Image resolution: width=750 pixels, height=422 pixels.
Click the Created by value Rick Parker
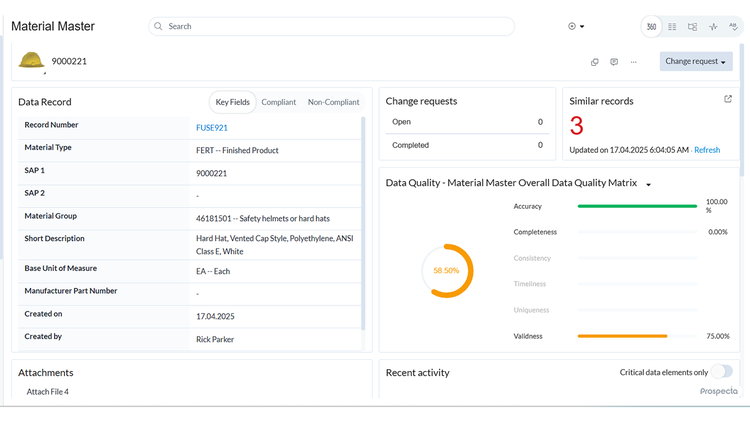click(x=215, y=339)
